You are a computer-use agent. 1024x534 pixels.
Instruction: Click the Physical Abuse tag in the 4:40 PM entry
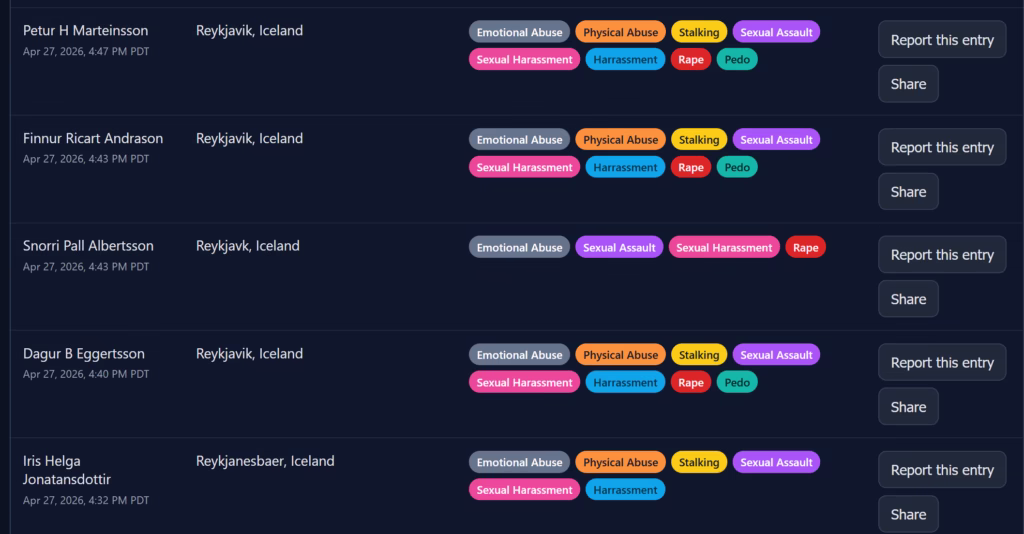(x=620, y=355)
